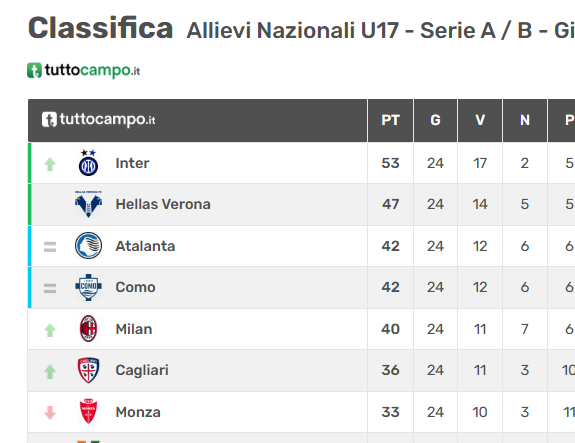Select the N column header

(525, 120)
